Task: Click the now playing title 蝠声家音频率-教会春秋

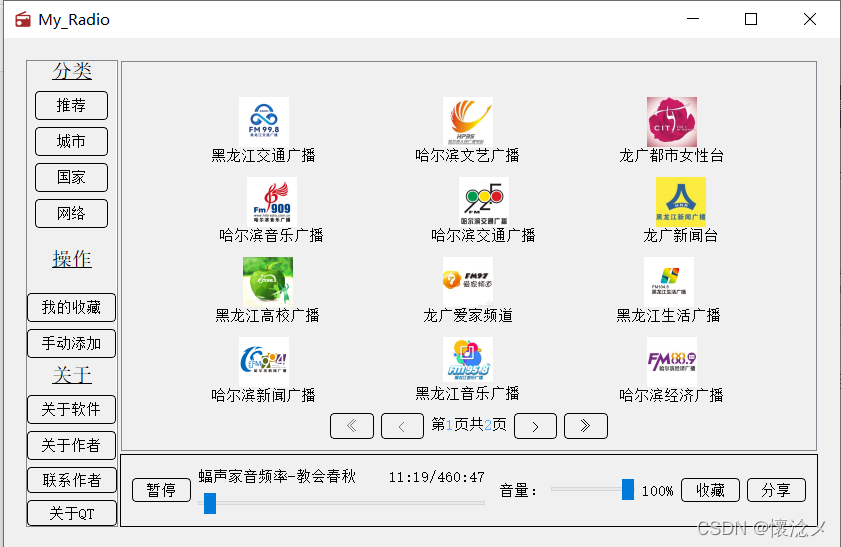Action: 277,476
